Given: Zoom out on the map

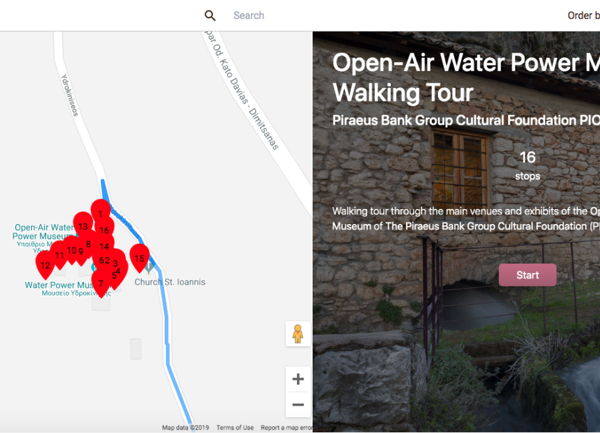Looking at the screenshot, I should [x=298, y=404].
